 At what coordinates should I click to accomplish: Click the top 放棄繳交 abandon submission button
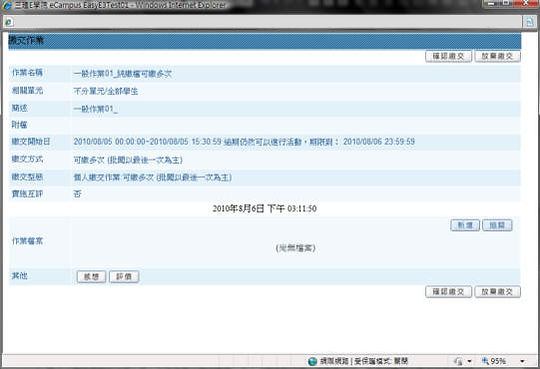tap(497, 56)
